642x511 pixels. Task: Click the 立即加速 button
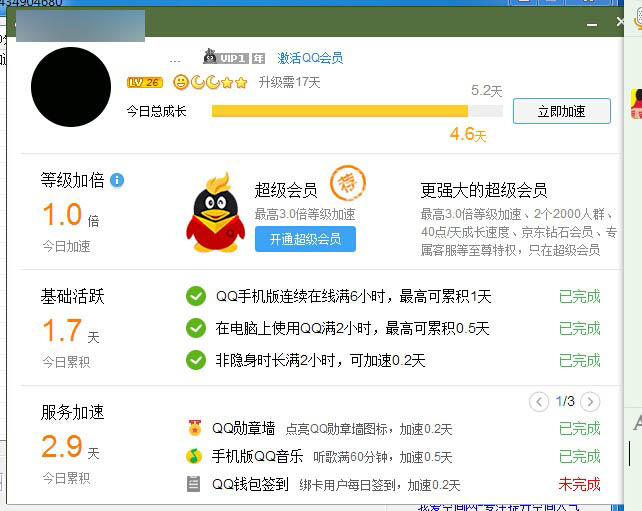click(562, 111)
